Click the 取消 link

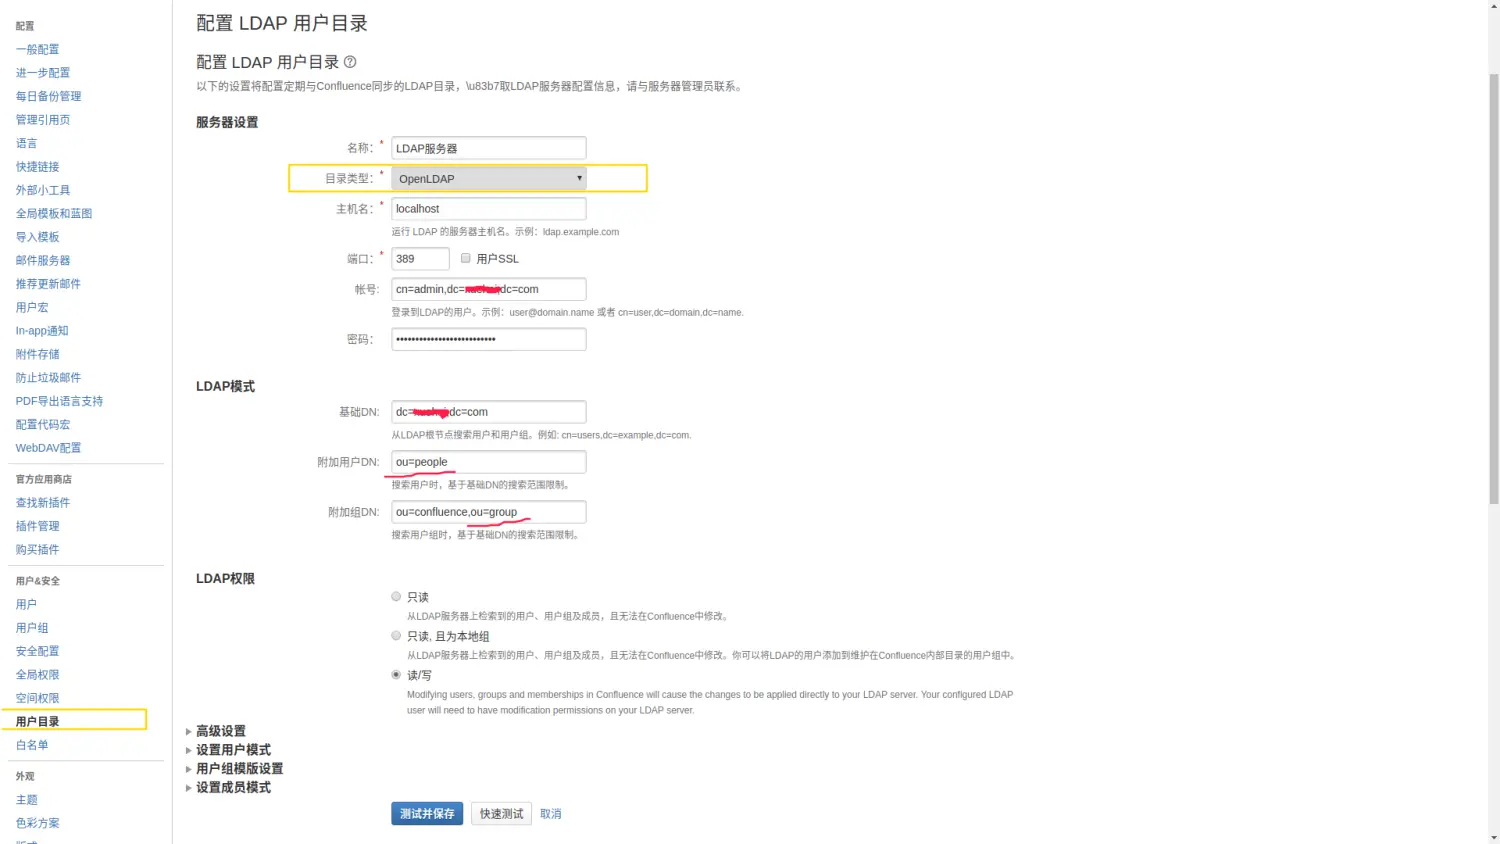point(551,814)
